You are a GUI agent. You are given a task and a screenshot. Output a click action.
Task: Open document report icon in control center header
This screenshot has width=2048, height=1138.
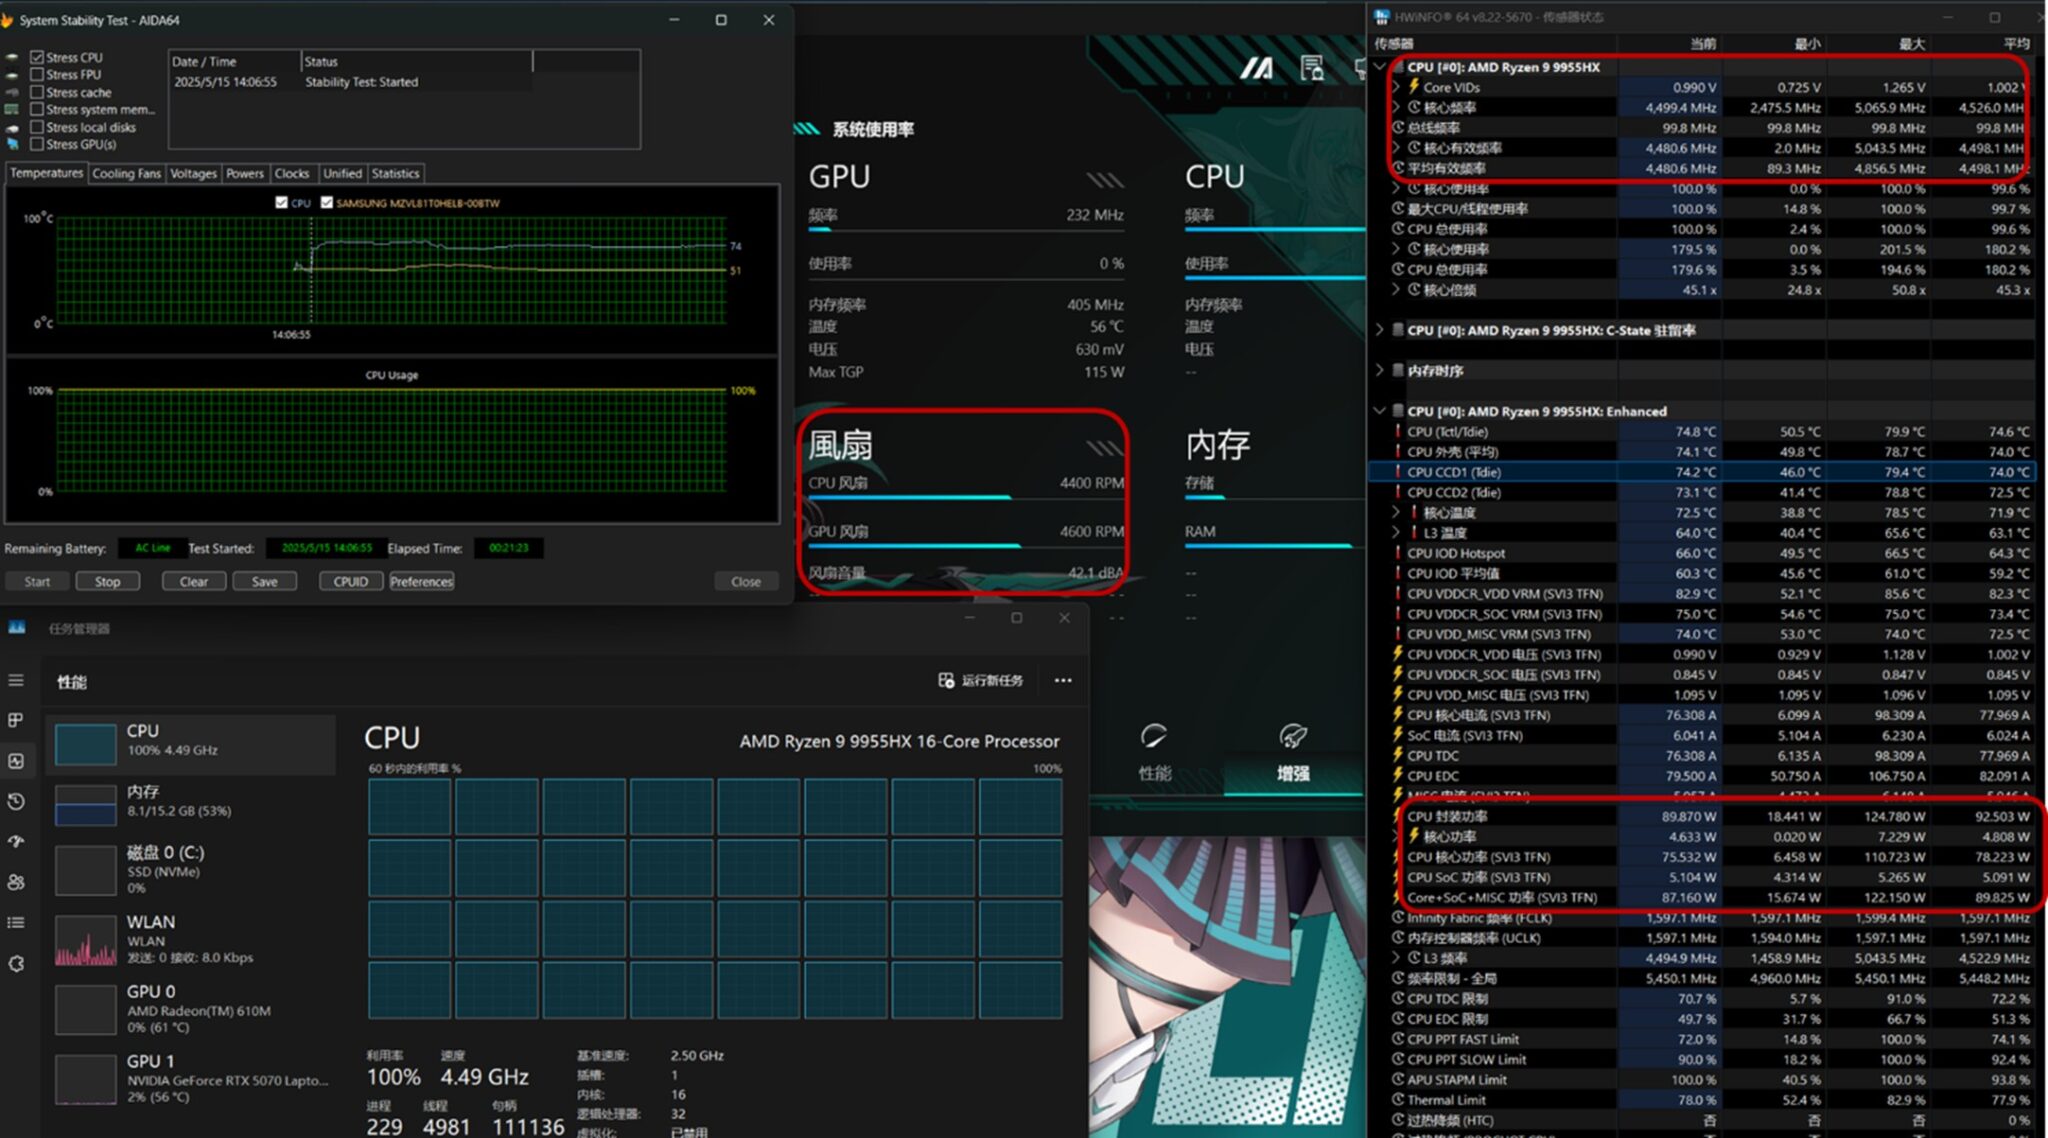[x=1312, y=68]
